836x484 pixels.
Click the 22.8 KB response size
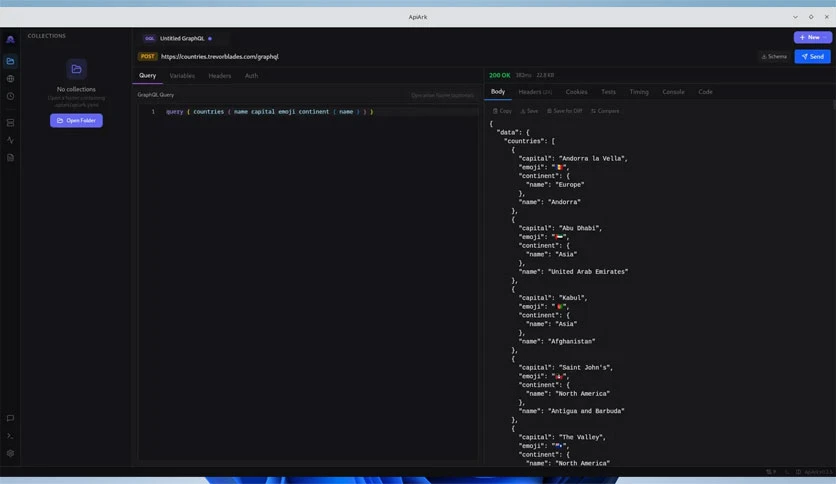[545, 75]
